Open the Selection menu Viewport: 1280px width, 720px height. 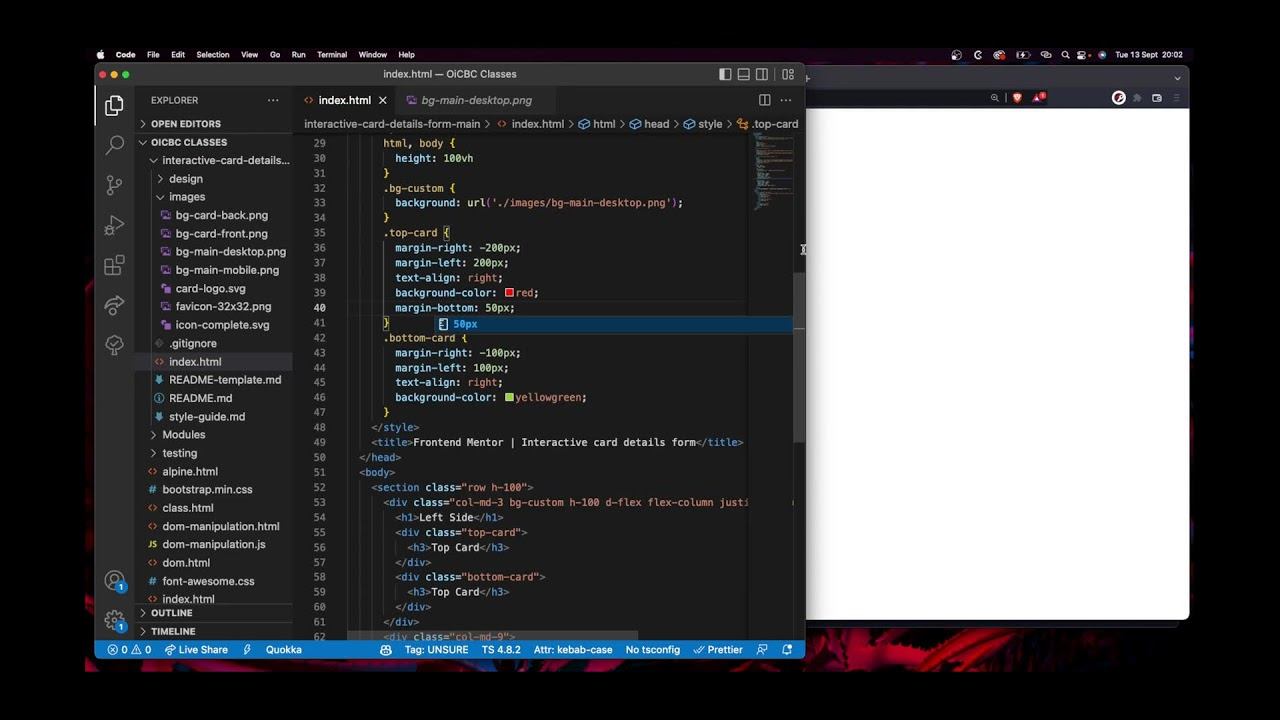213,55
